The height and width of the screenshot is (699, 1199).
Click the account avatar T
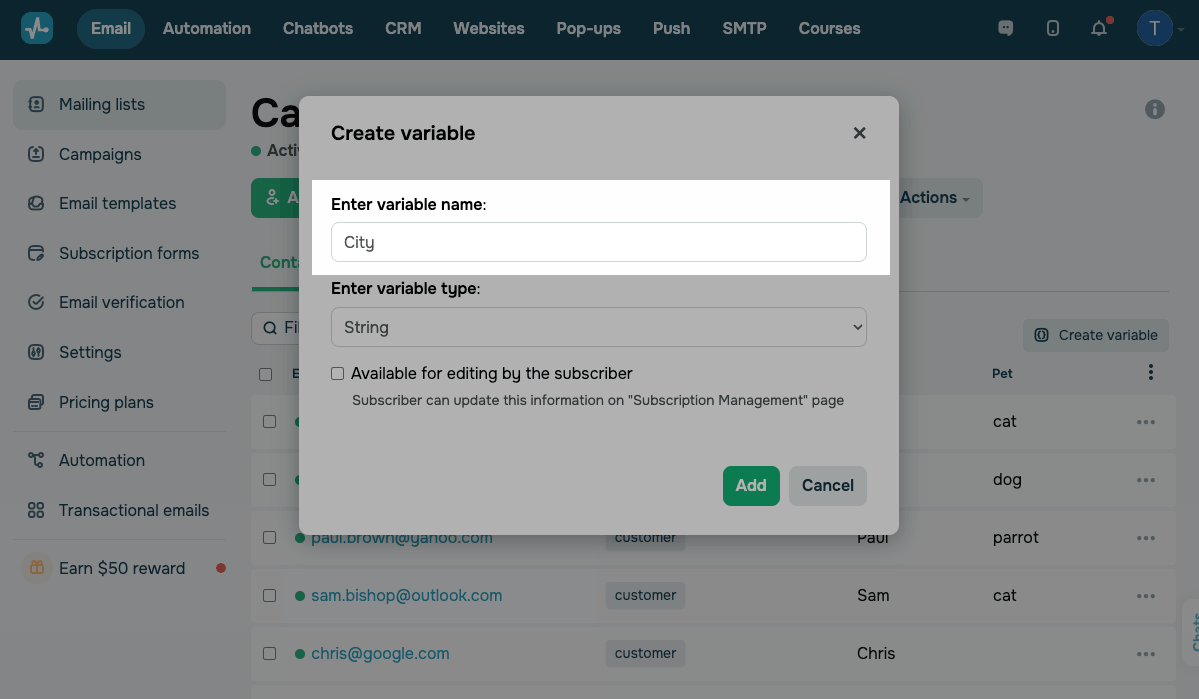1154,28
